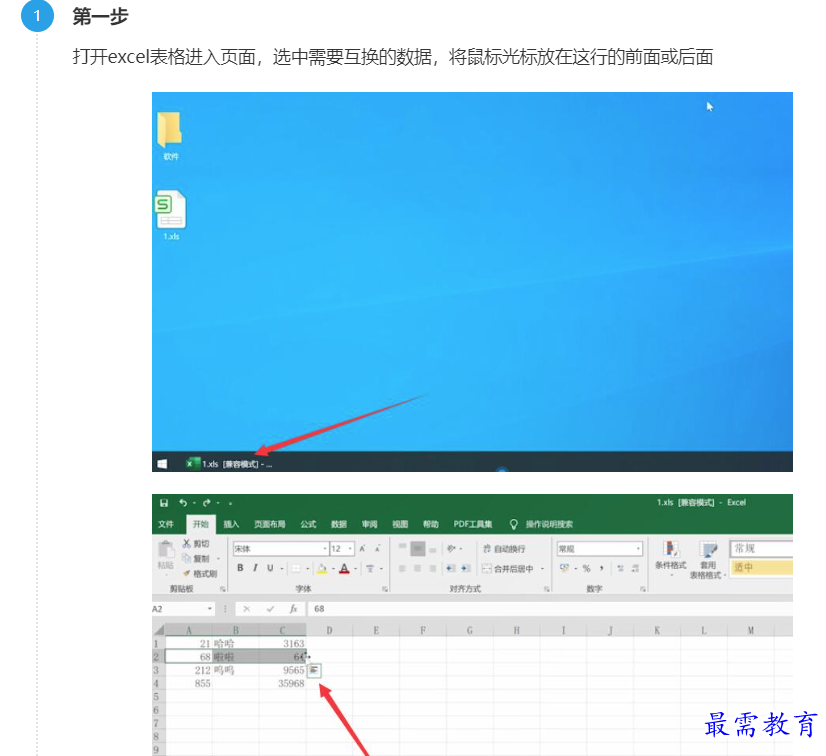
Task: Click the decrease font size icon
Action: pos(378,549)
